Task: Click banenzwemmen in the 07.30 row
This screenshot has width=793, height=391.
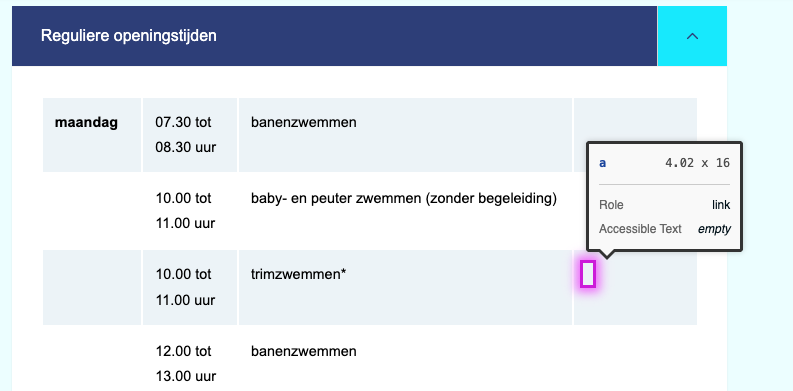Action: (x=303, y=122)
